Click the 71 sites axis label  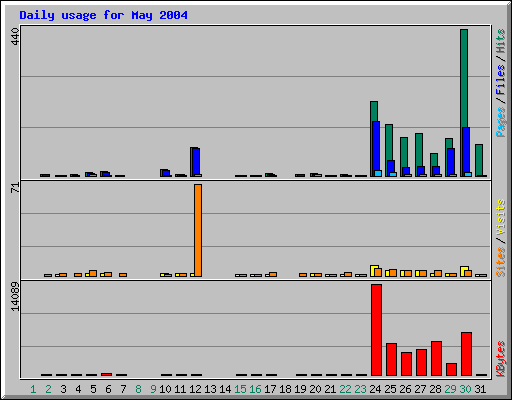15,188
